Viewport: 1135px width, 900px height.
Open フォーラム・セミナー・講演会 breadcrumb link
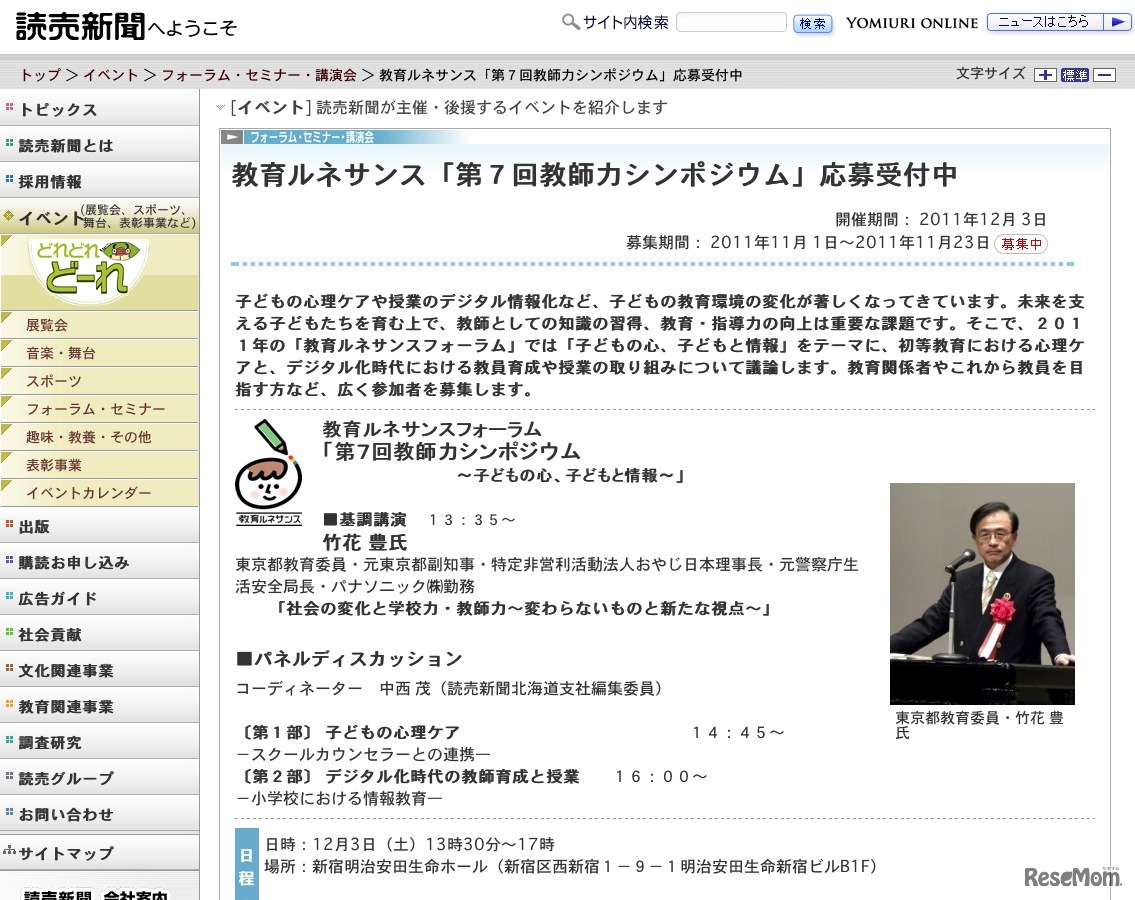tap(258, 75)
